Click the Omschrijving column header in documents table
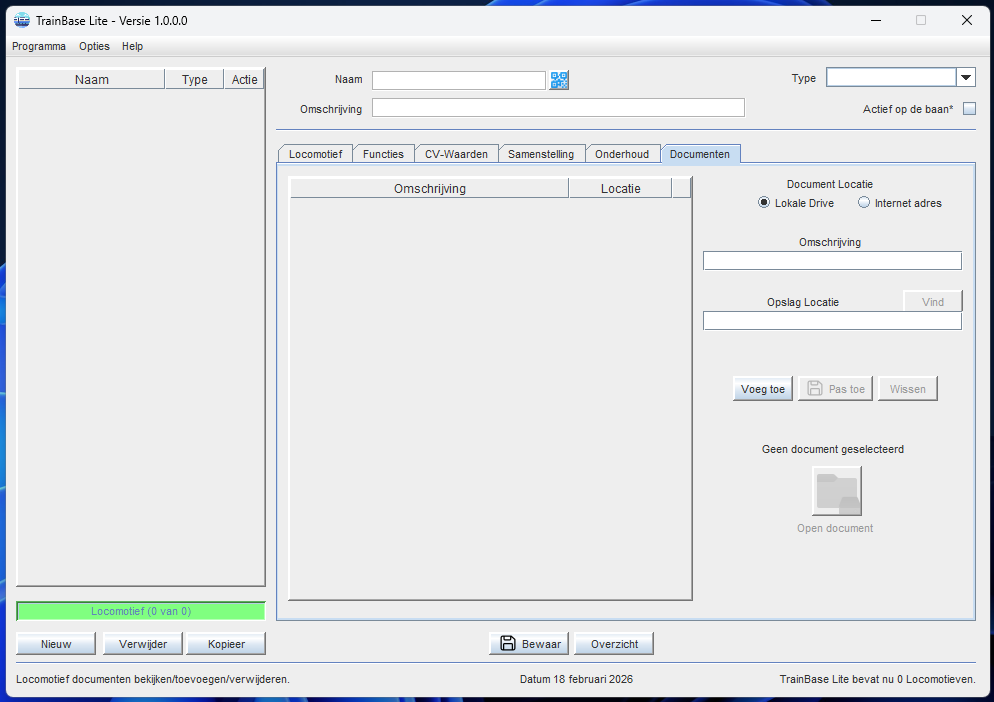 [x=429, y=188]
